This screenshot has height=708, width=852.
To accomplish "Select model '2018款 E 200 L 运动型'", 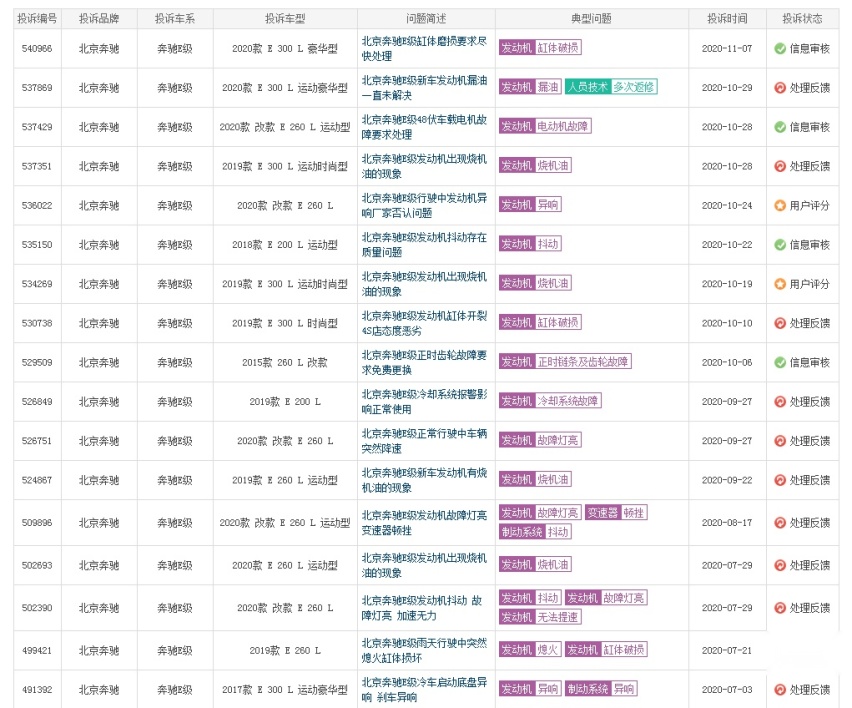I will click(x=285, y=245).
